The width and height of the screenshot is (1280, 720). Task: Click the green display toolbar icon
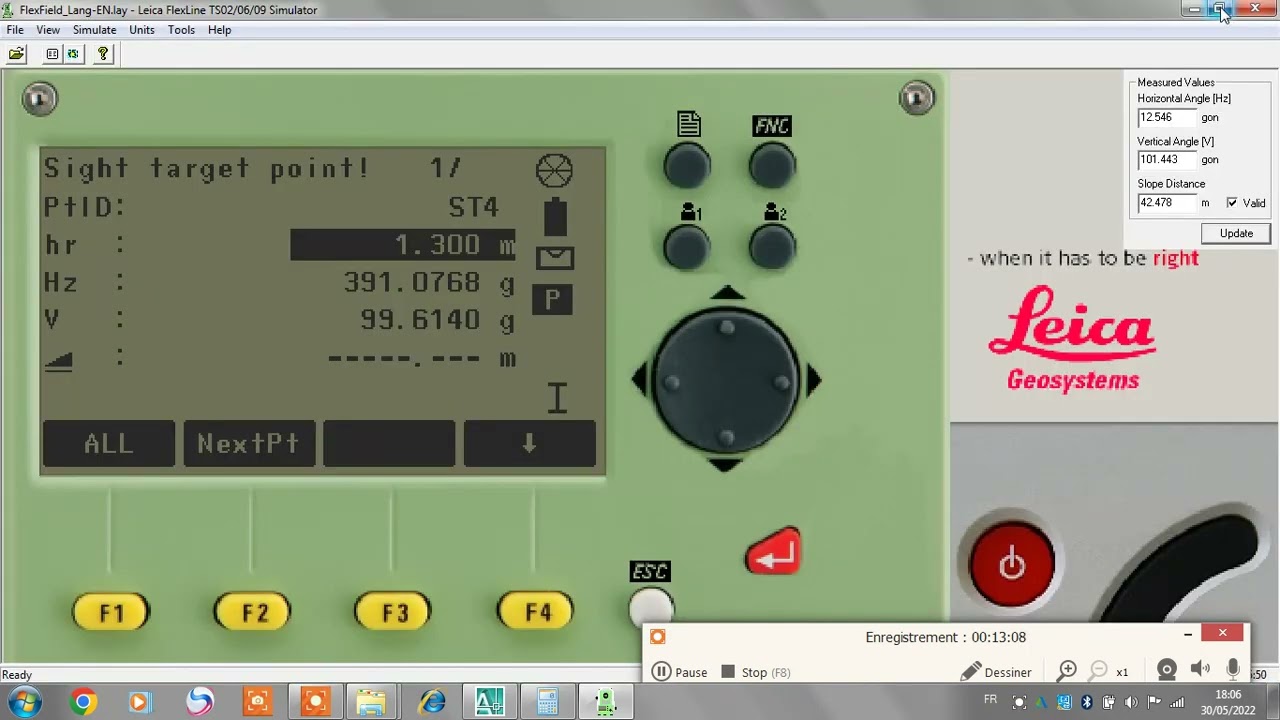pyautogui.click(x=73, y=54)
